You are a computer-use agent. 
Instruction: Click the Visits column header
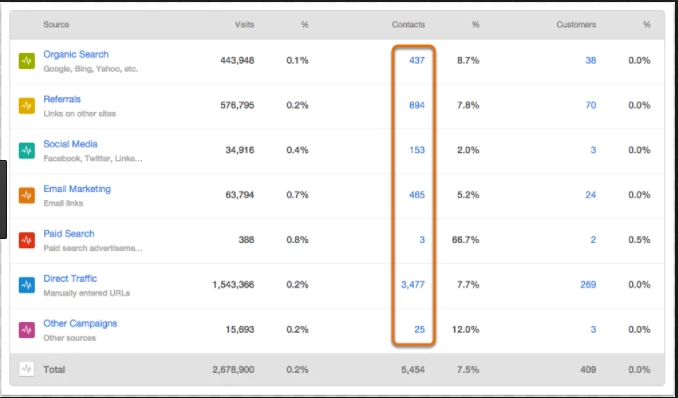click(x=244, y=25)
